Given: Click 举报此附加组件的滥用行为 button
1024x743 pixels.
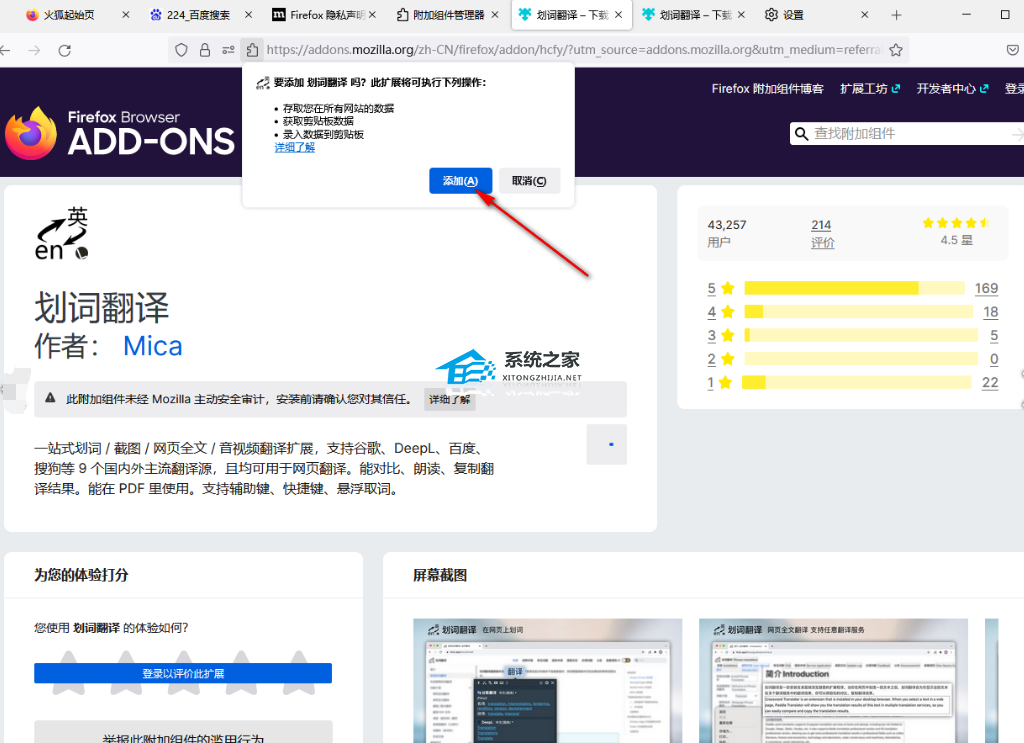Looking at the screenshot, I should point(183,733).
